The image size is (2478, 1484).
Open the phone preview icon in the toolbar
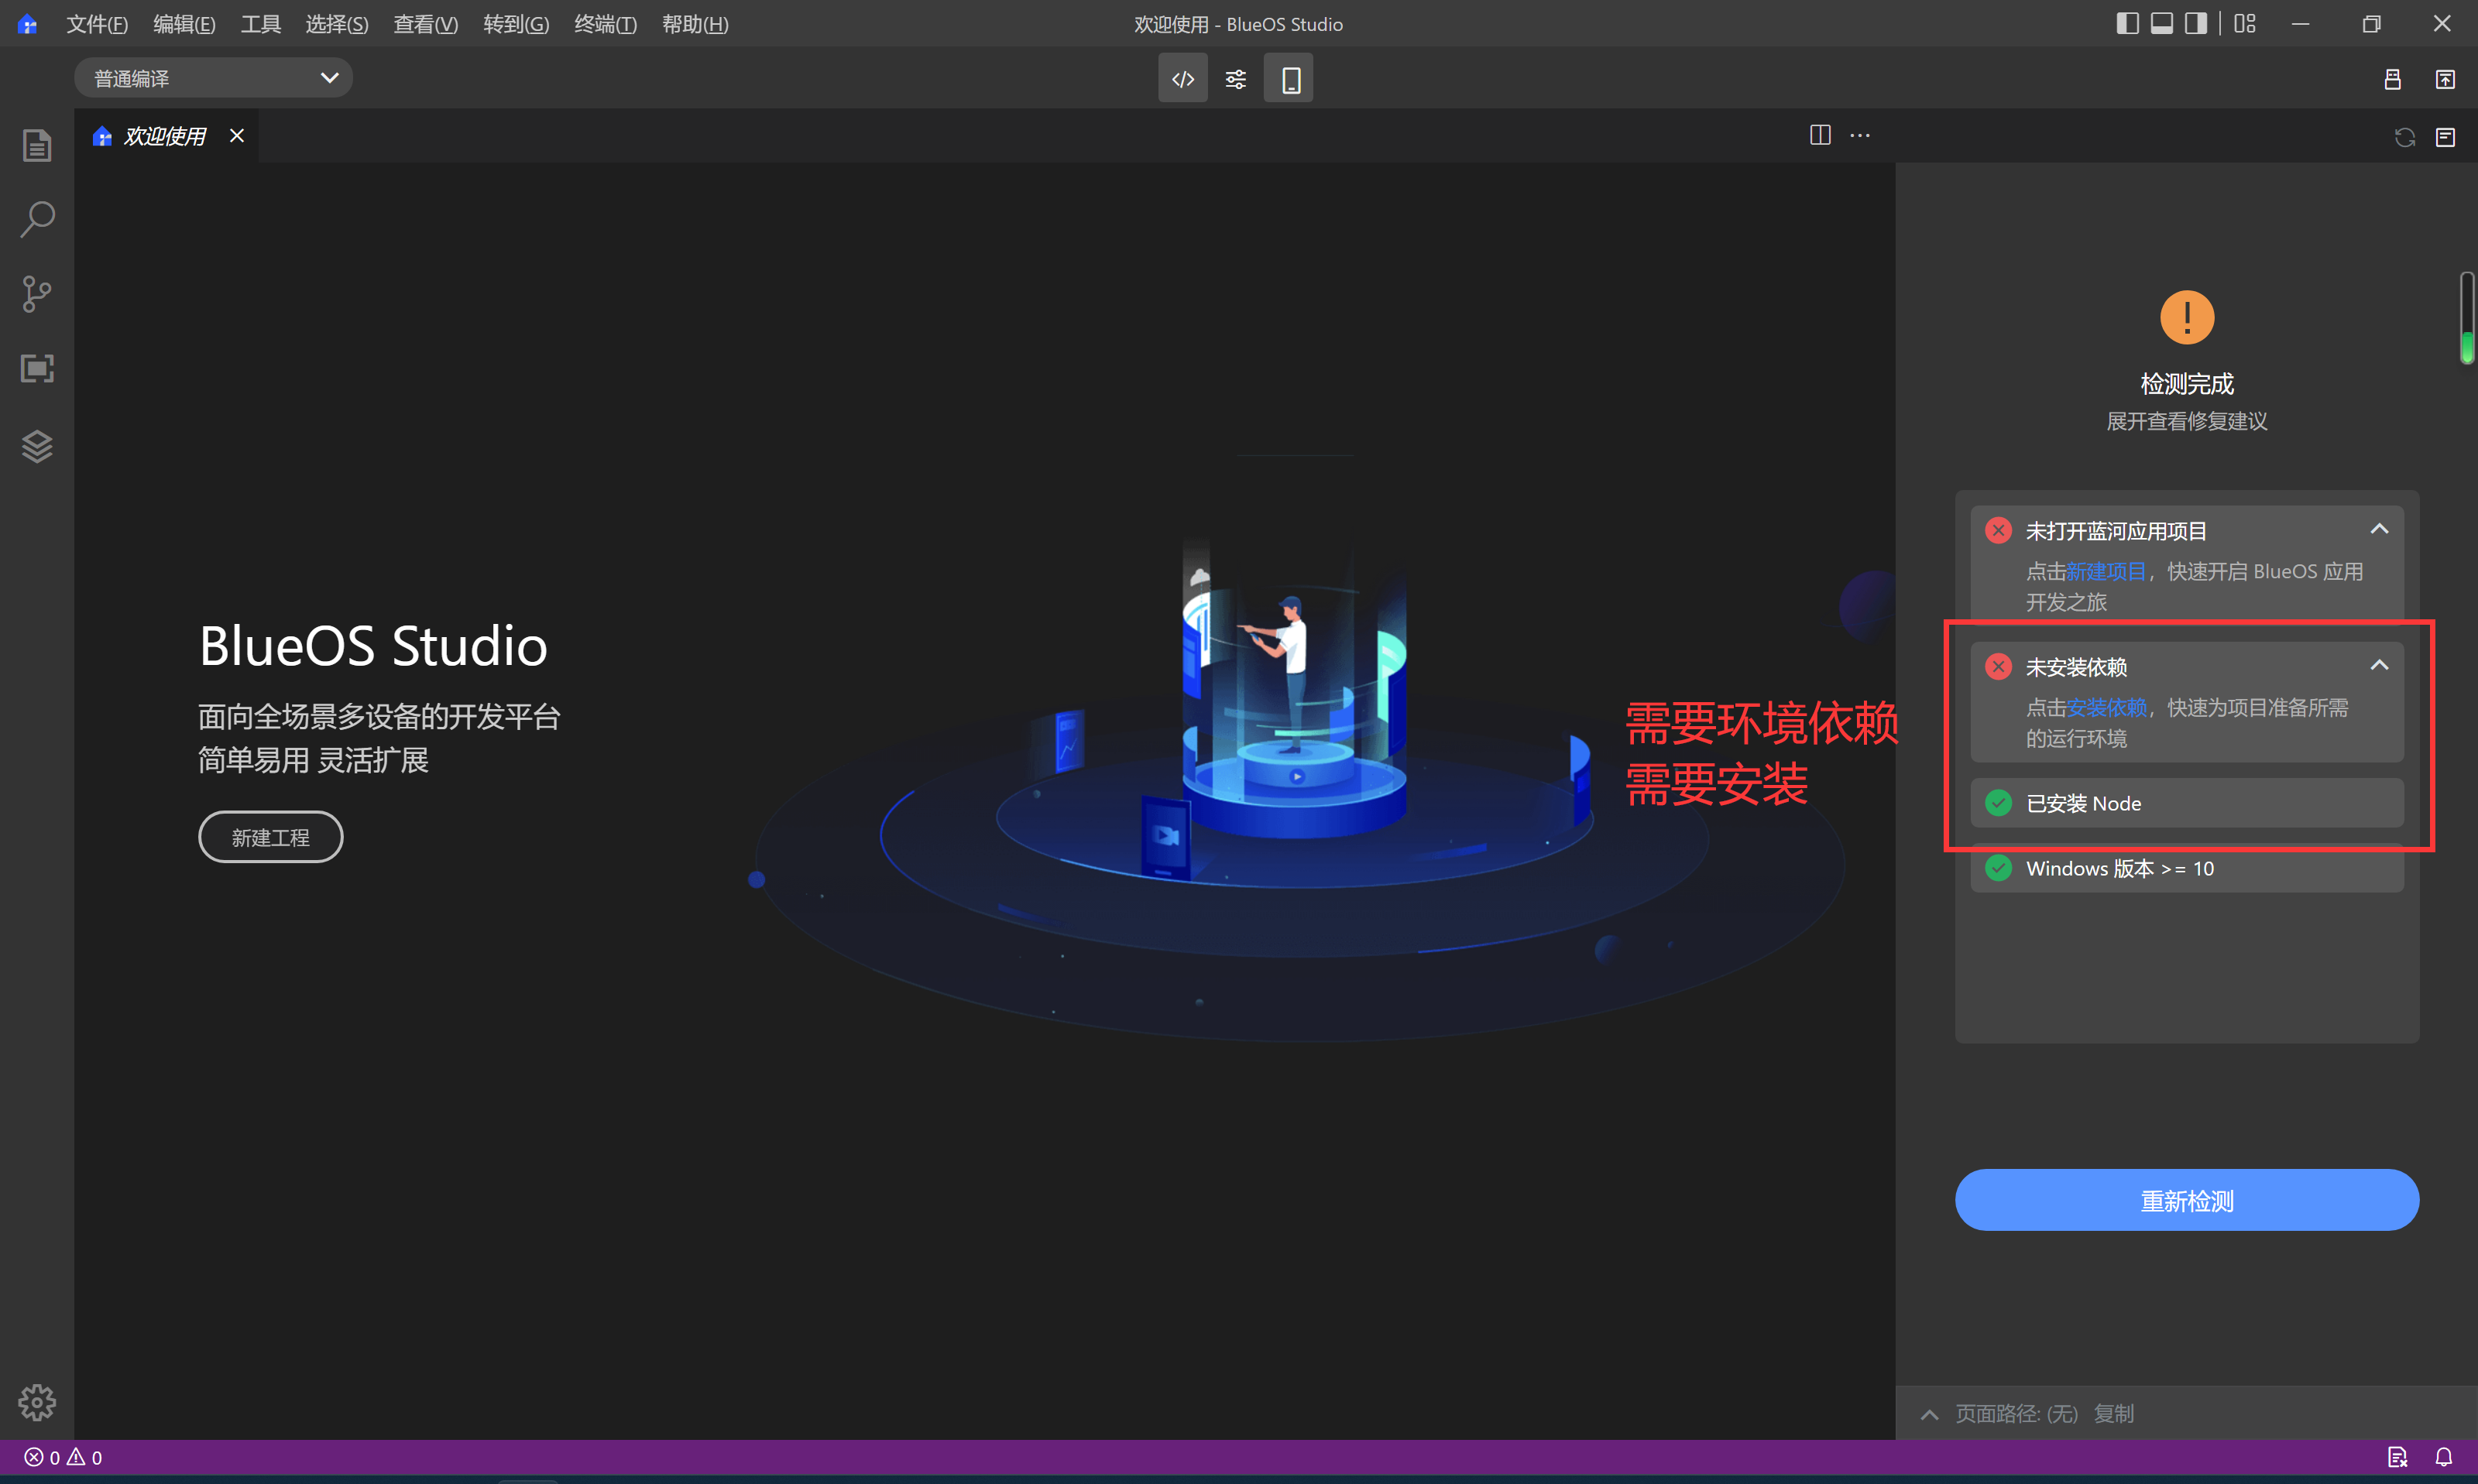point(1288,78)
